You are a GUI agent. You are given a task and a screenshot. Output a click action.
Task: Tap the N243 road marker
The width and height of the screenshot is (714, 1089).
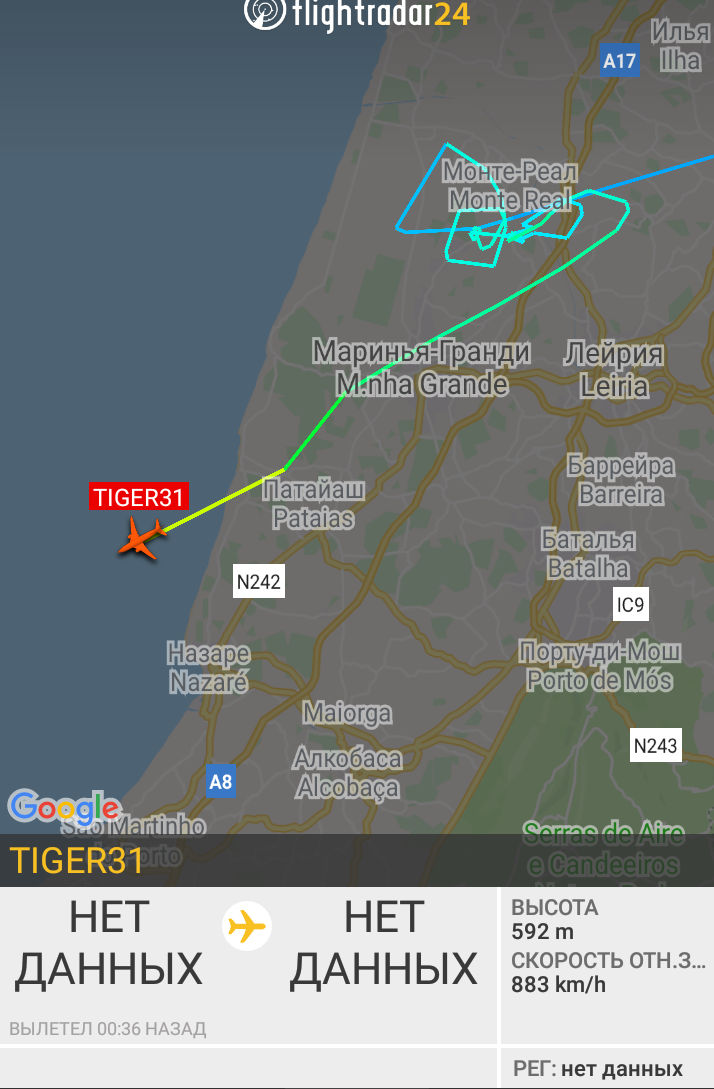click(x=656, y=746)
